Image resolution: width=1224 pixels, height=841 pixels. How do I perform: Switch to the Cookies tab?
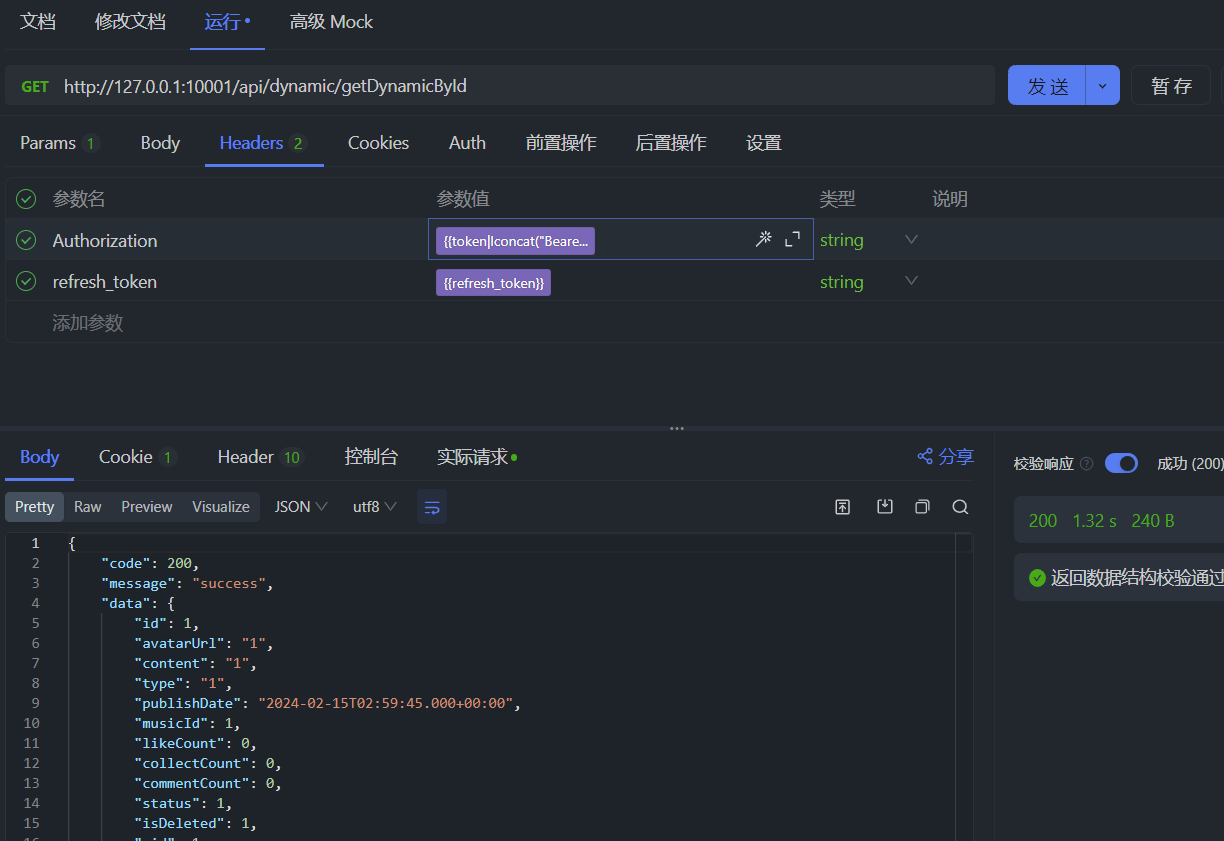[378, 143]
